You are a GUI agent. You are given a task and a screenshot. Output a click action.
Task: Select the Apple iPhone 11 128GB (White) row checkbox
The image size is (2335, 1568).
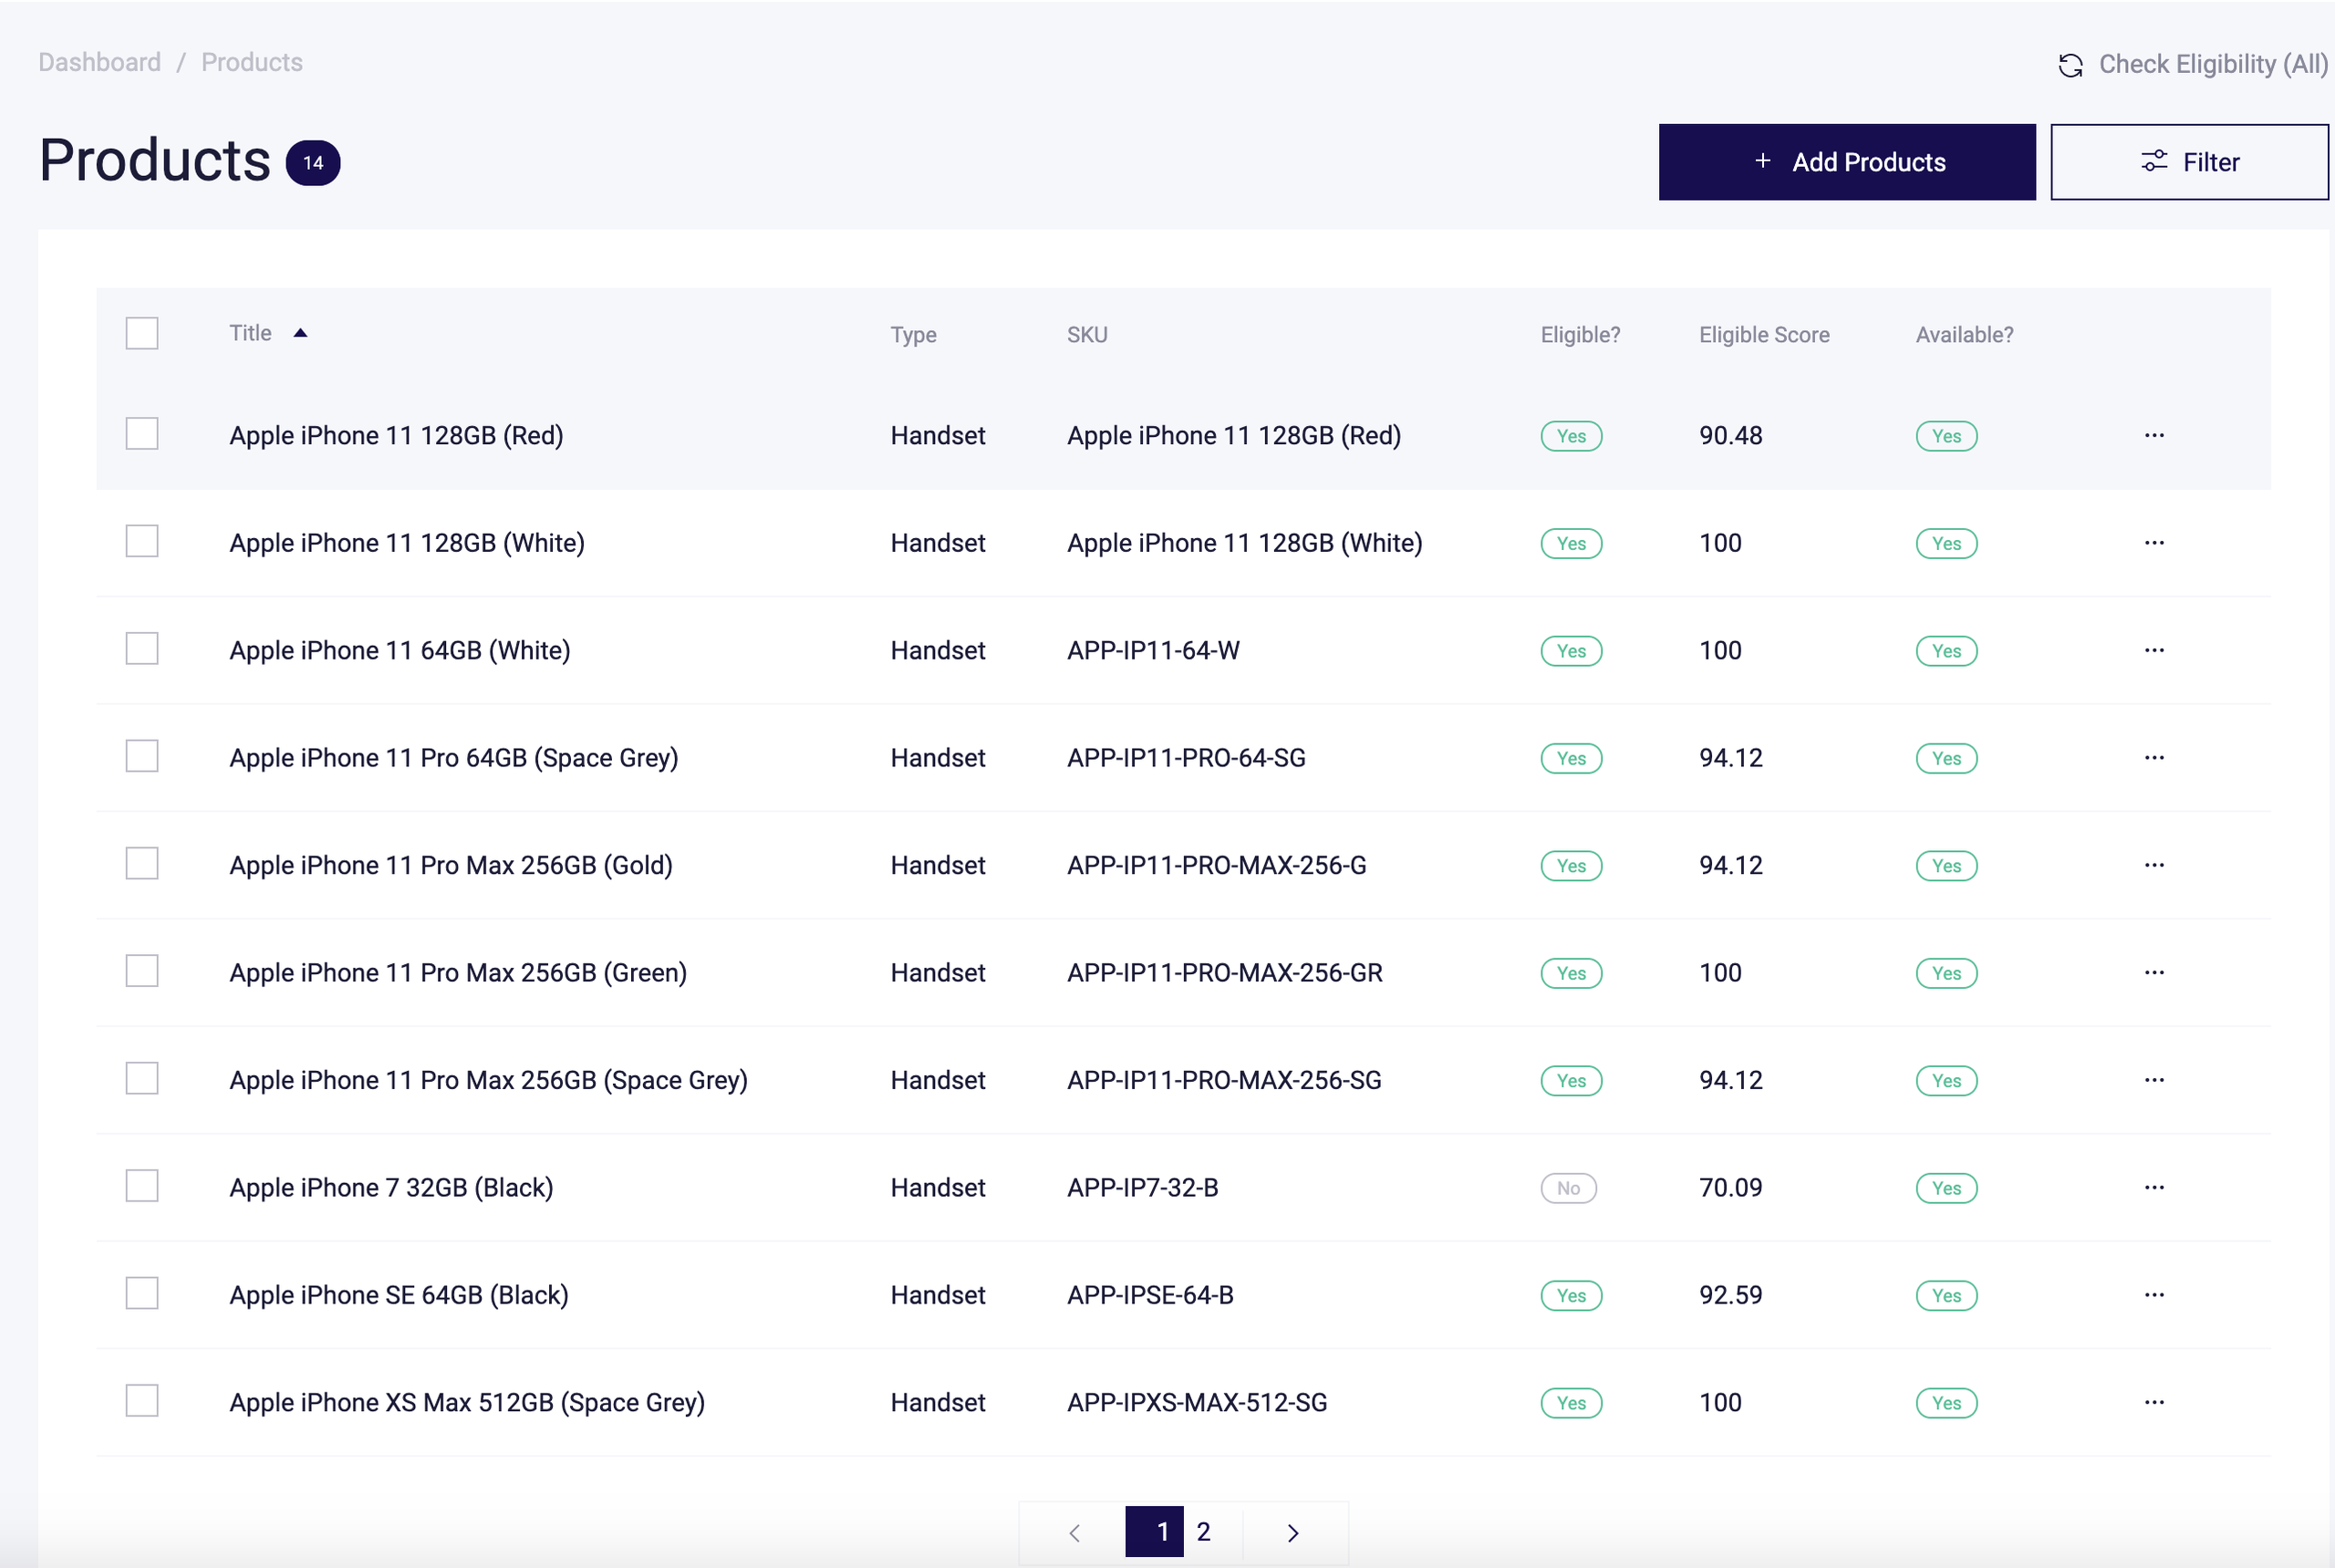[x=142, y=541]
